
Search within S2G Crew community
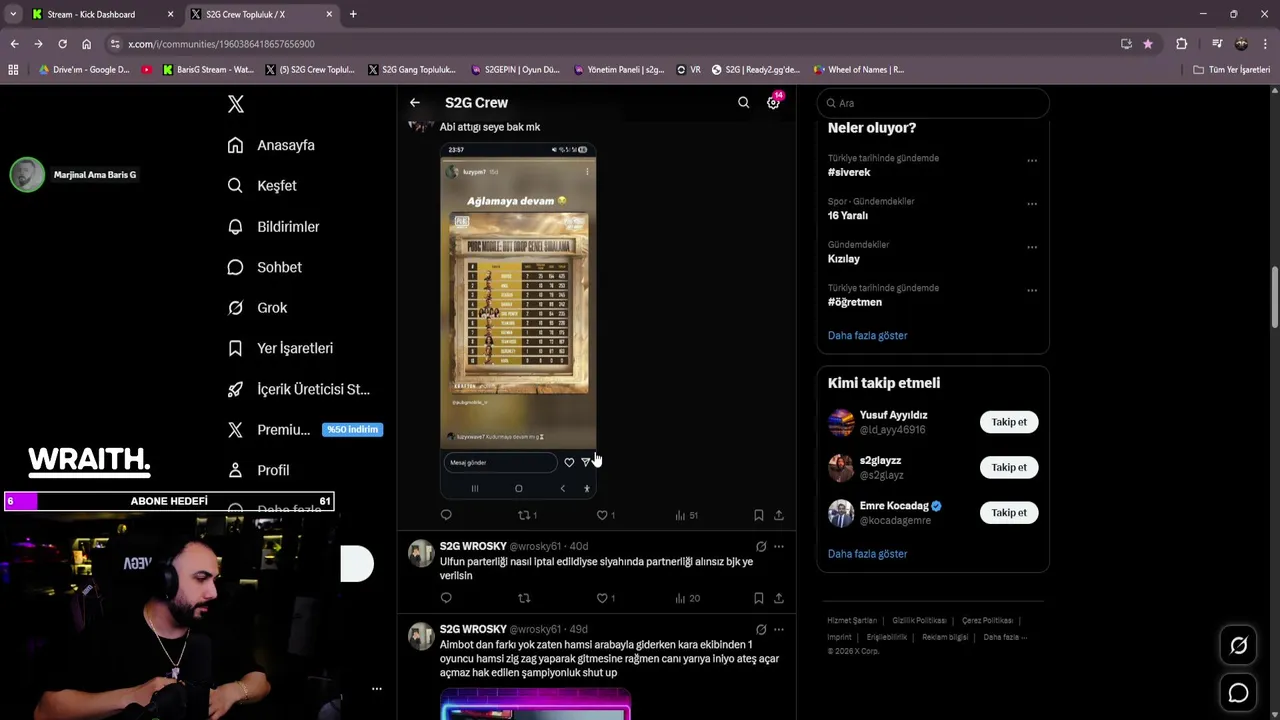[x=743, y=103]
